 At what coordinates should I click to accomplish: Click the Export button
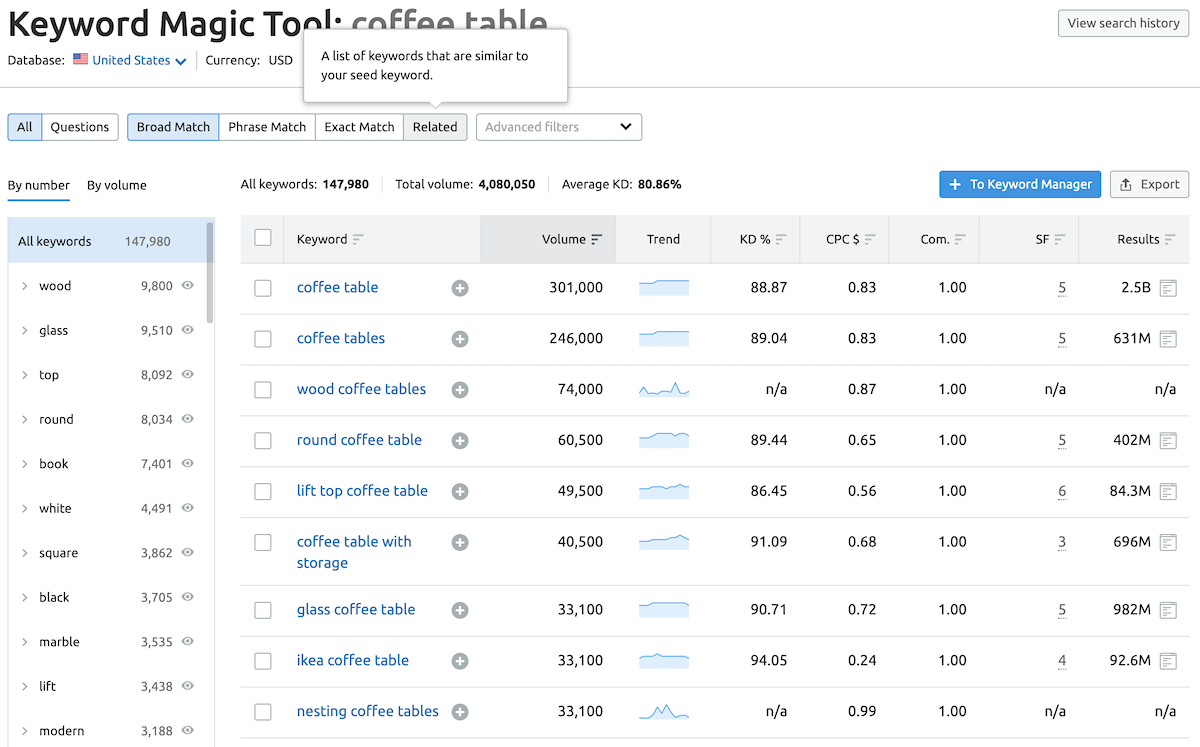(1149, 184)
